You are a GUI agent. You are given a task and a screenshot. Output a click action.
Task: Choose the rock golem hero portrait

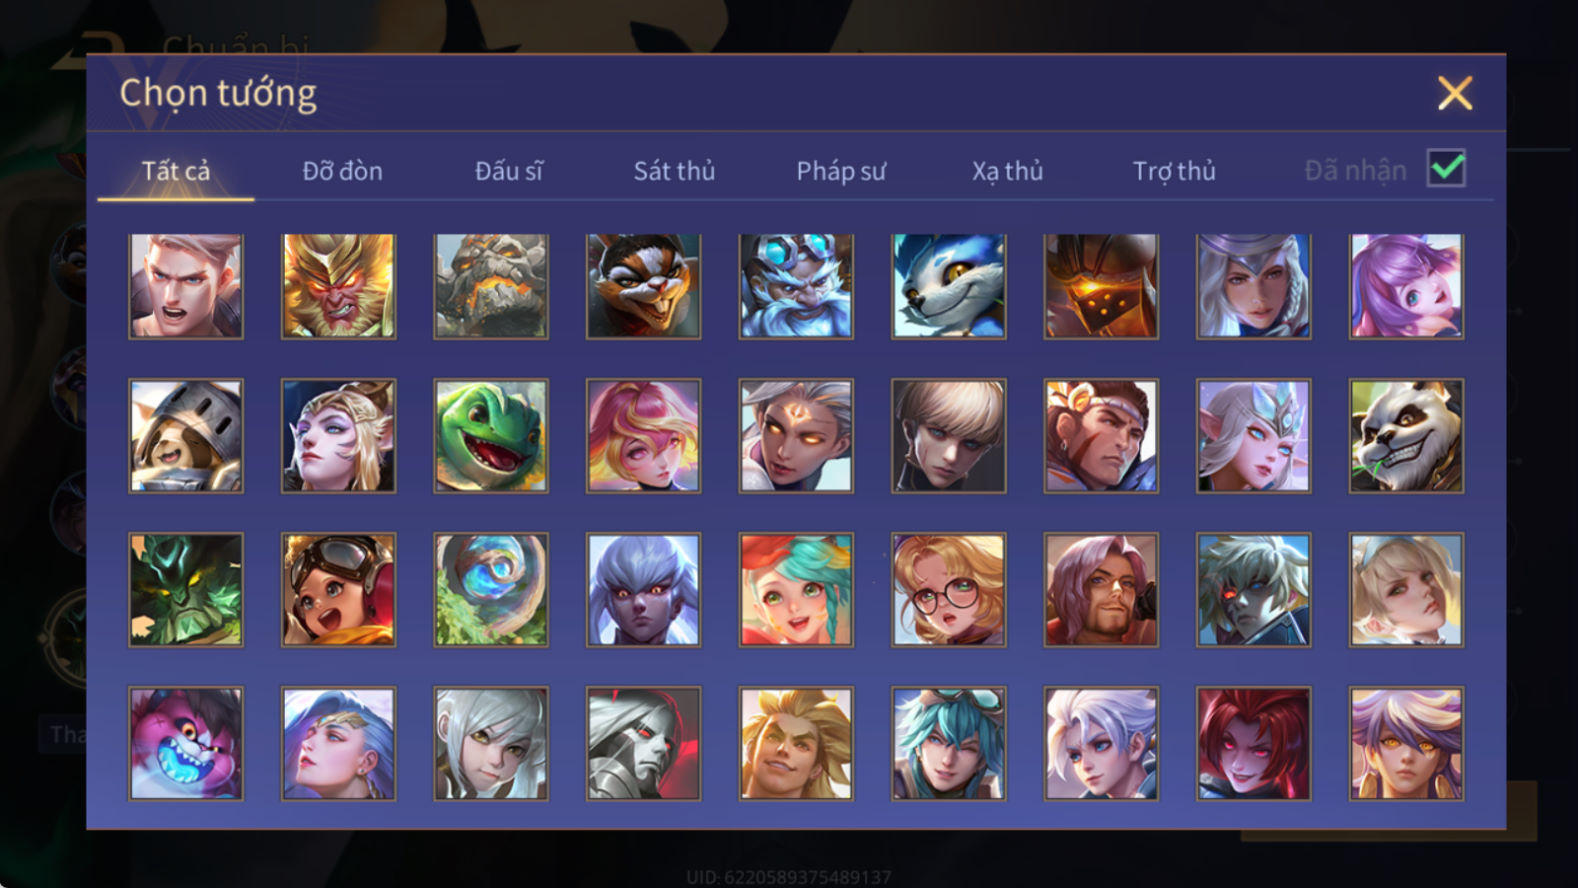tap(491, 286)
